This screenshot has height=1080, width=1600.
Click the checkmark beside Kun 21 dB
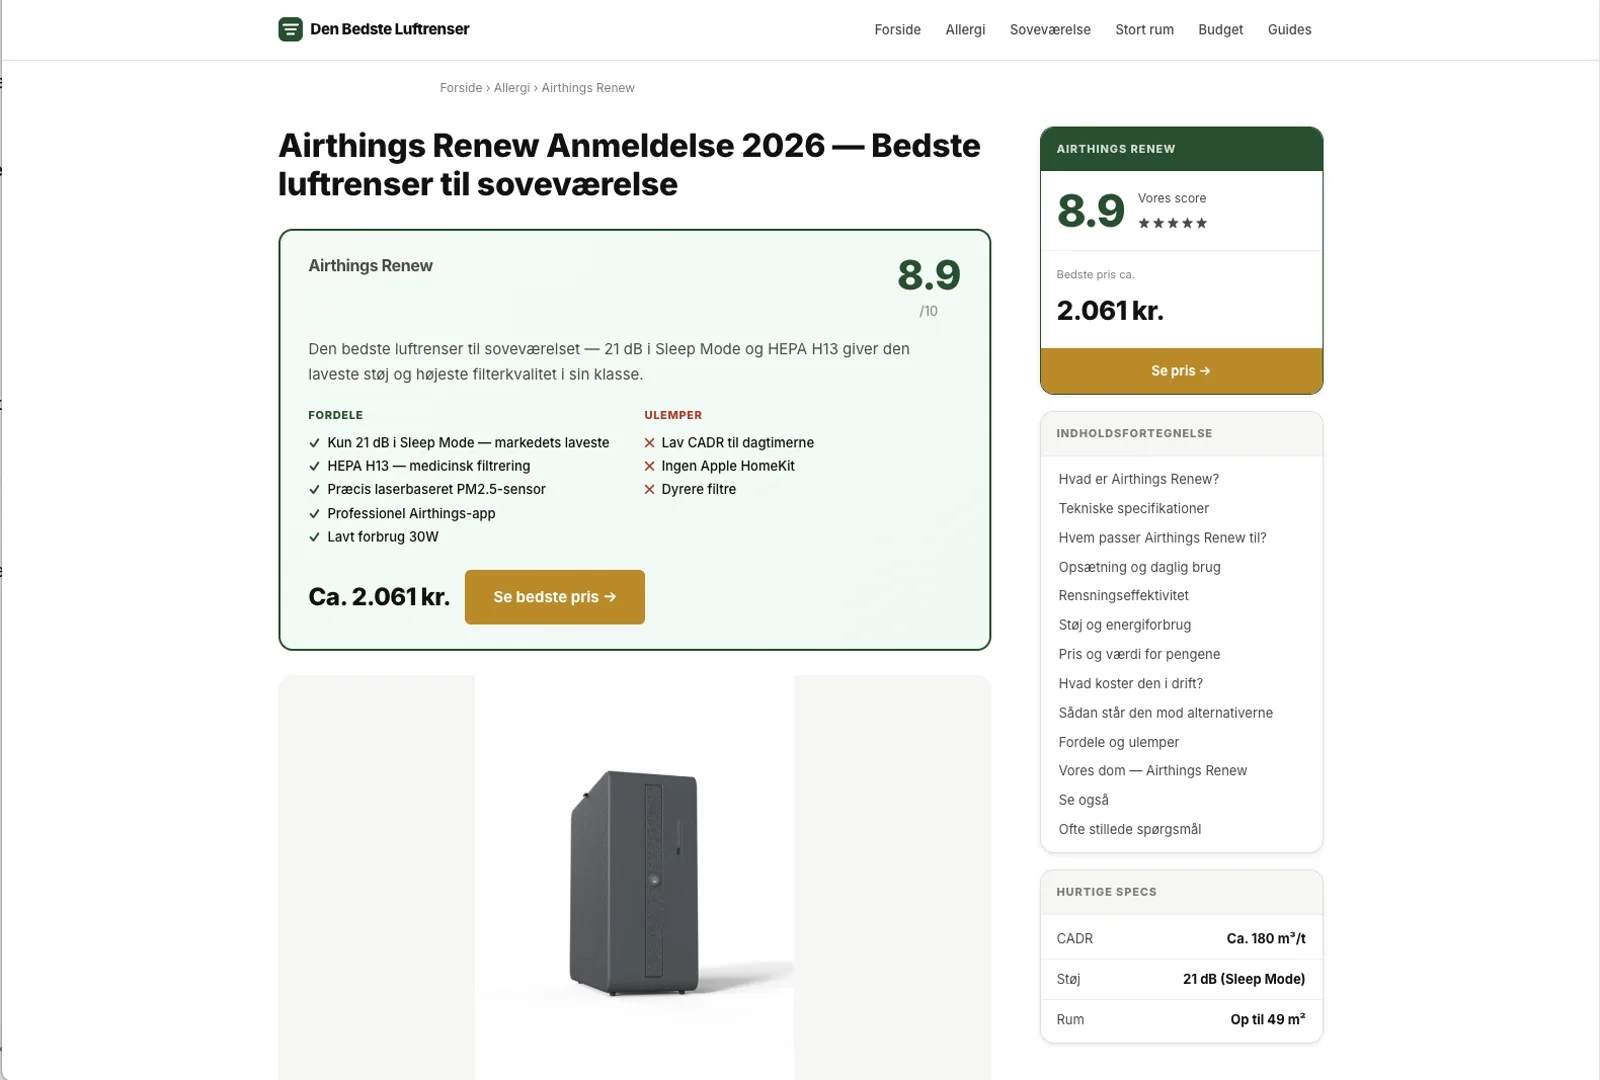coord(315,443)
